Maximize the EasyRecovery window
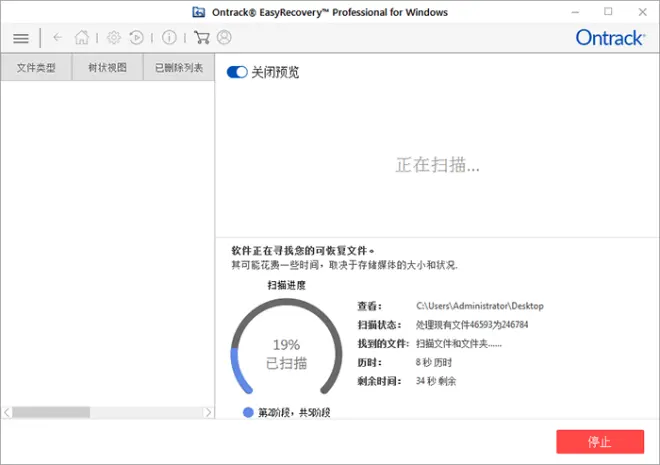660x465 pixels. (608, 12)
